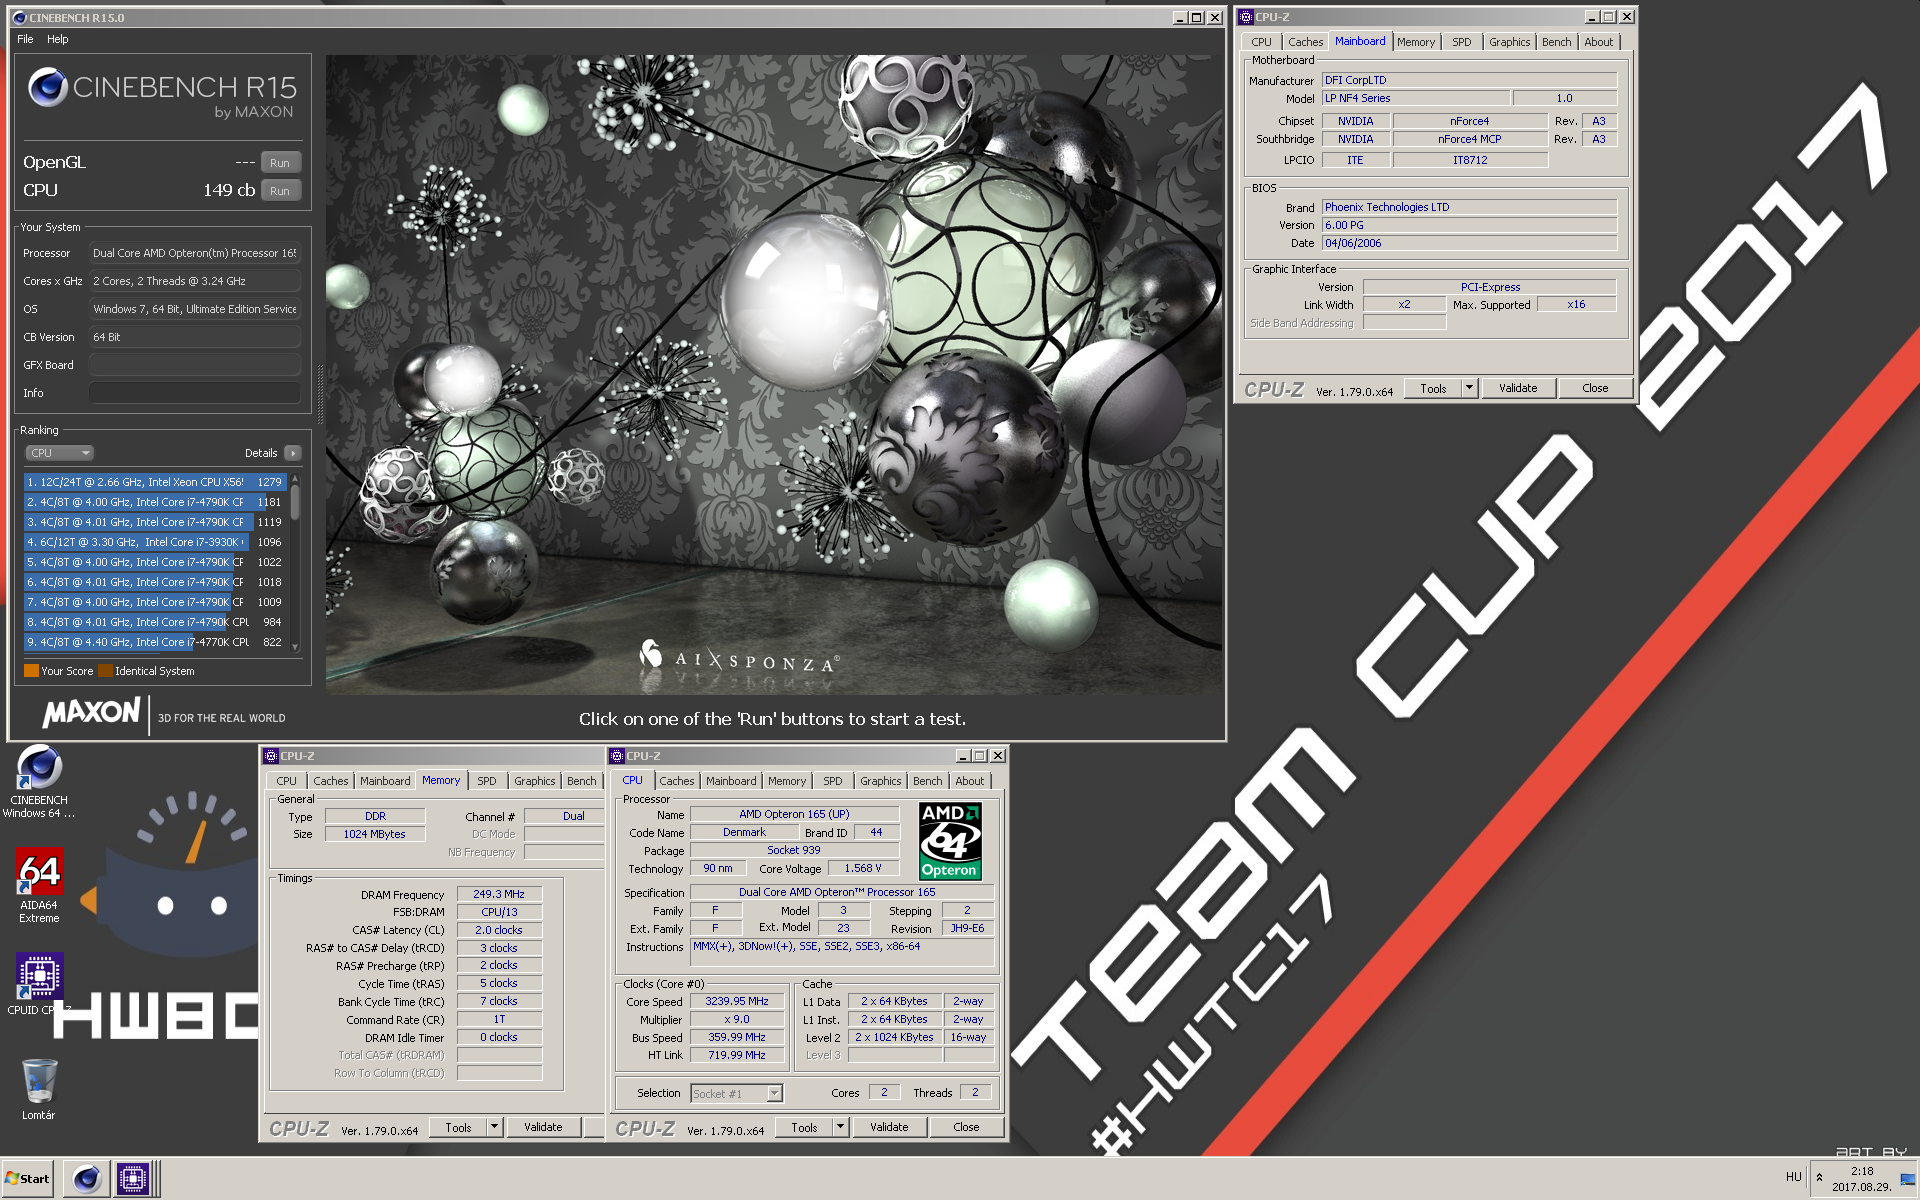Click the CPU tab CPU-Z window title icon

point(617,756)
